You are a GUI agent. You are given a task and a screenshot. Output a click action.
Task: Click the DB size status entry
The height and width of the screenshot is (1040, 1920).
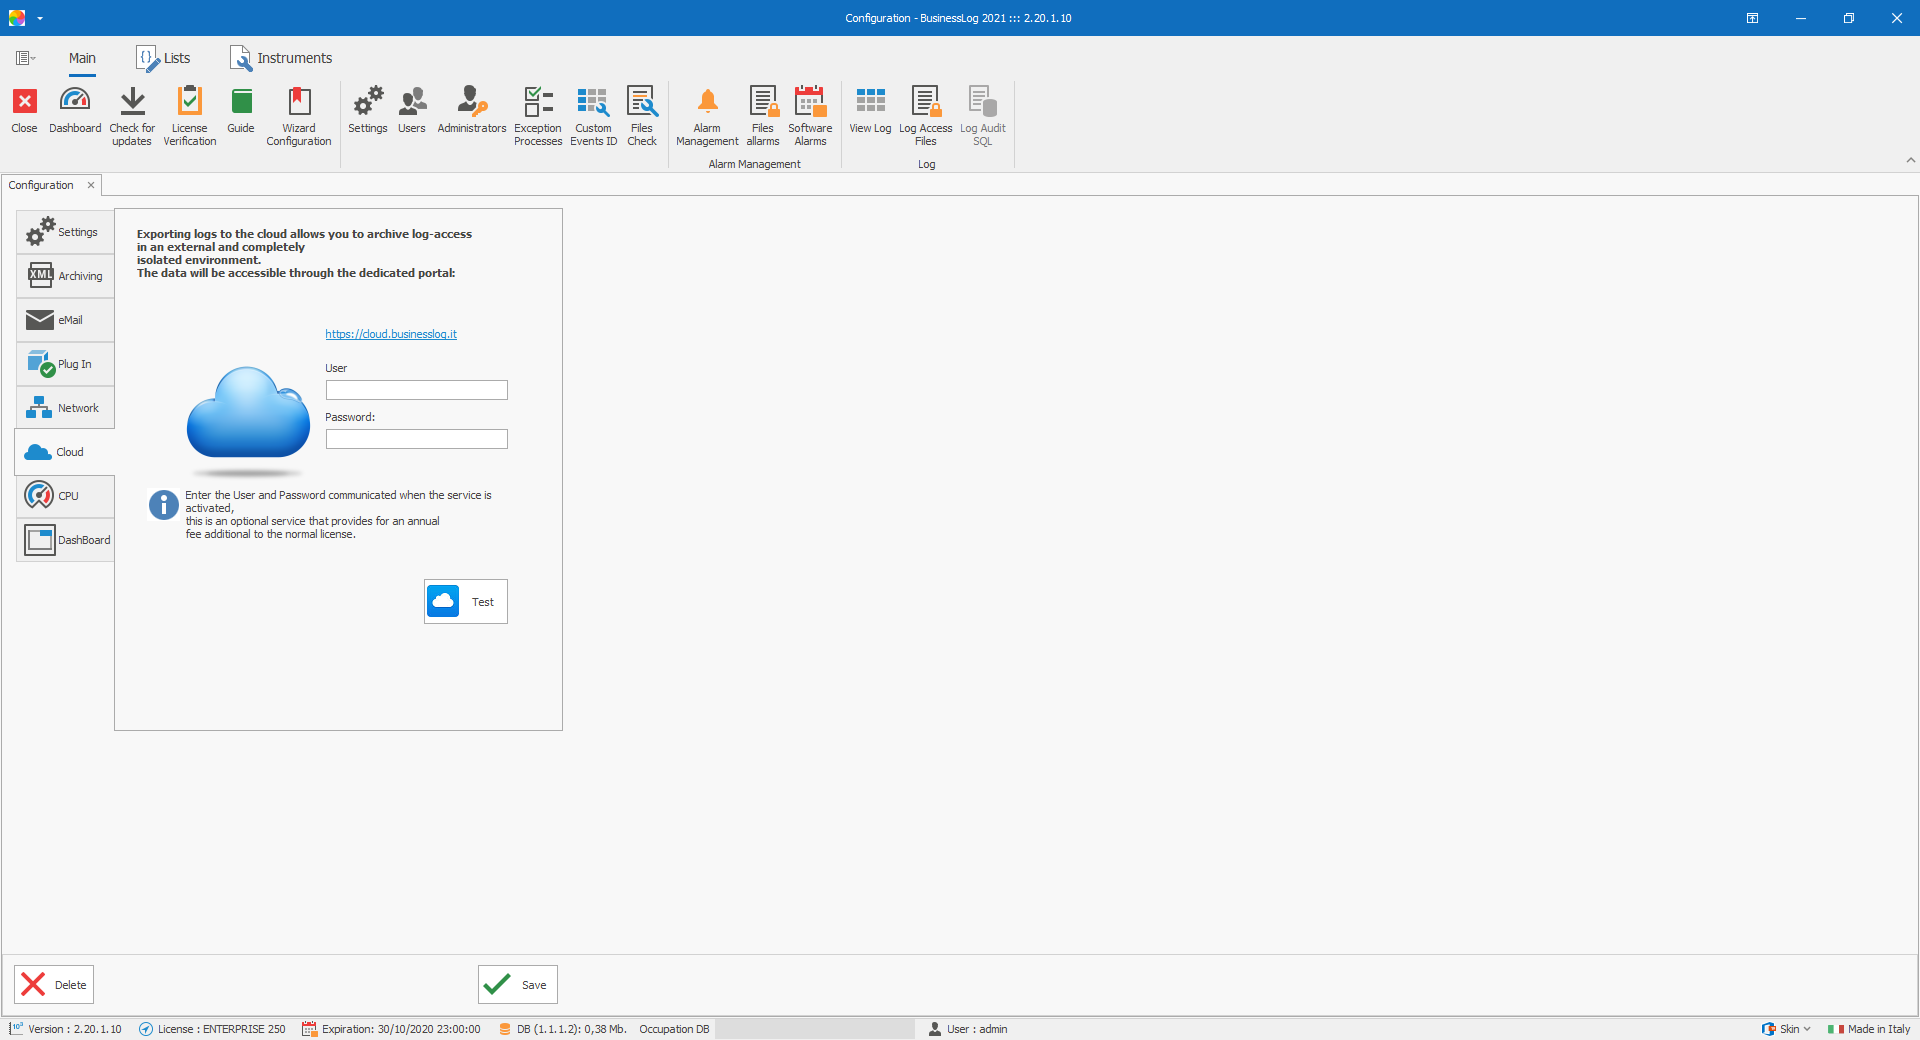pos(563,1029)
